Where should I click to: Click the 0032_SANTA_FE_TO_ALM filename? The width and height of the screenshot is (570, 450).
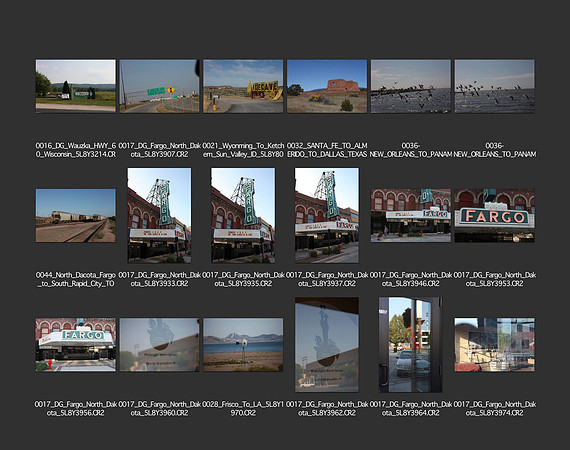tap(327, 150)
